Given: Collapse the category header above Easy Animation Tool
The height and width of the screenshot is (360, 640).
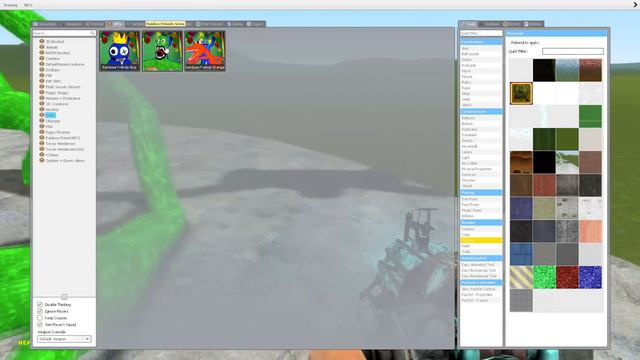Looking at the screenshot, I should (x=481, y=258).
